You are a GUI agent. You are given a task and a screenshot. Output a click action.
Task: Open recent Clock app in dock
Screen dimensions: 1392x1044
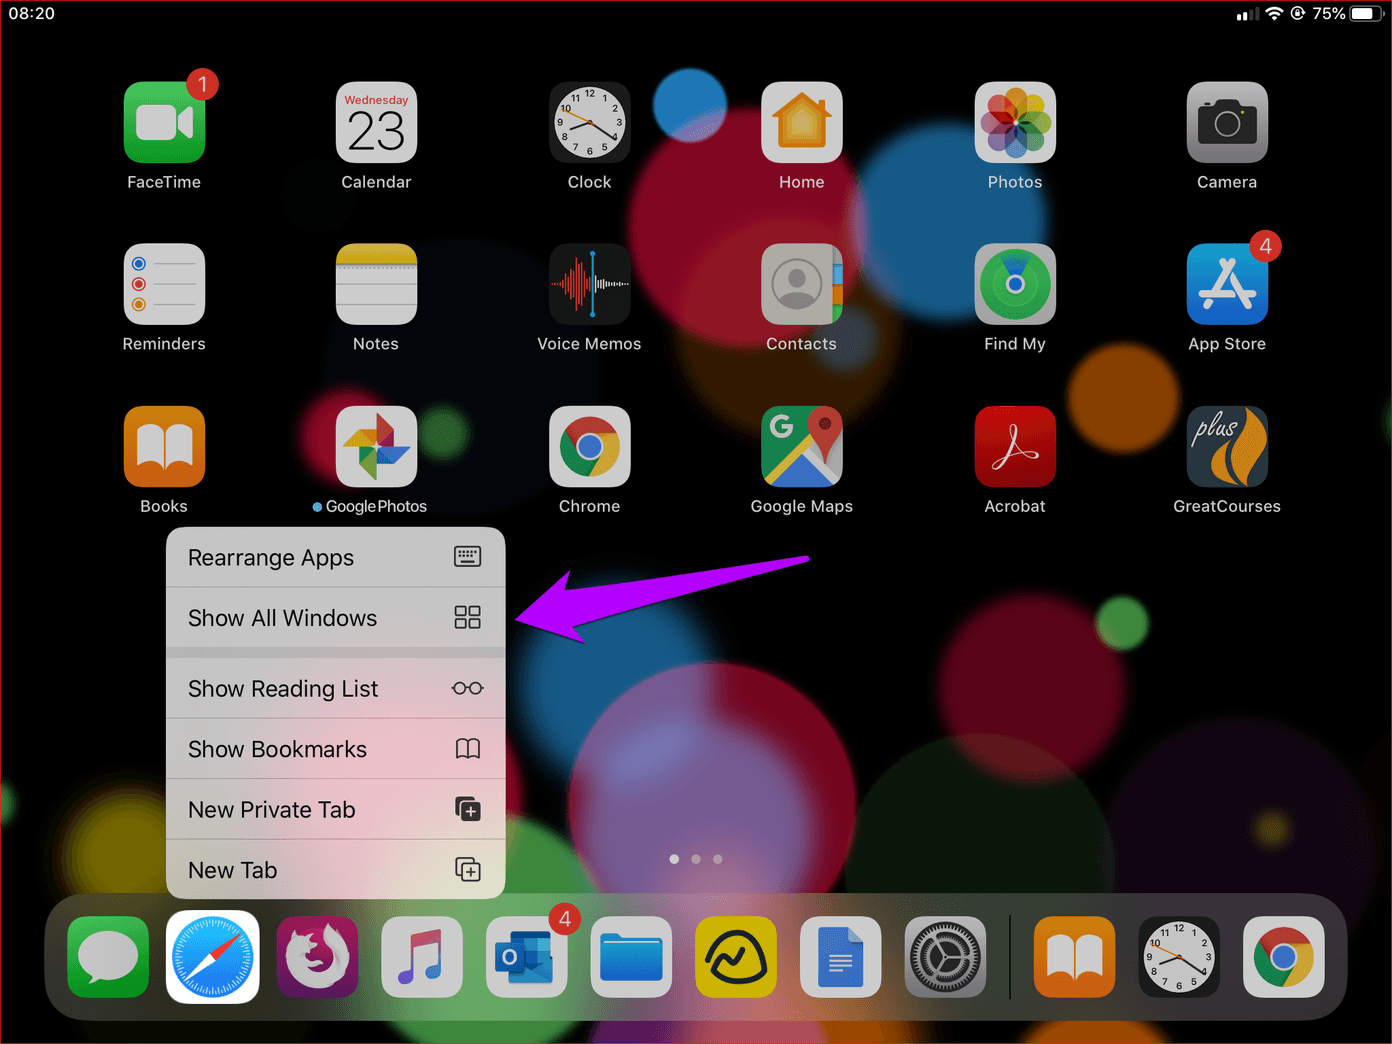[x=1179, y=957]
